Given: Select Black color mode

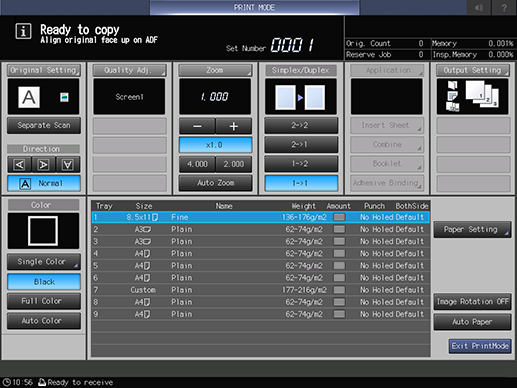Looking at the screenshot, I should coord(44,282).
